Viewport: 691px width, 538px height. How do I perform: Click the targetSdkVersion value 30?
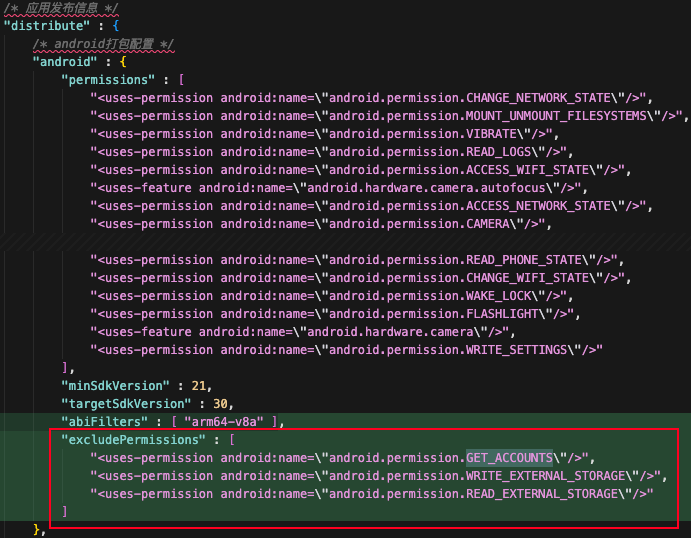point(220,404)
